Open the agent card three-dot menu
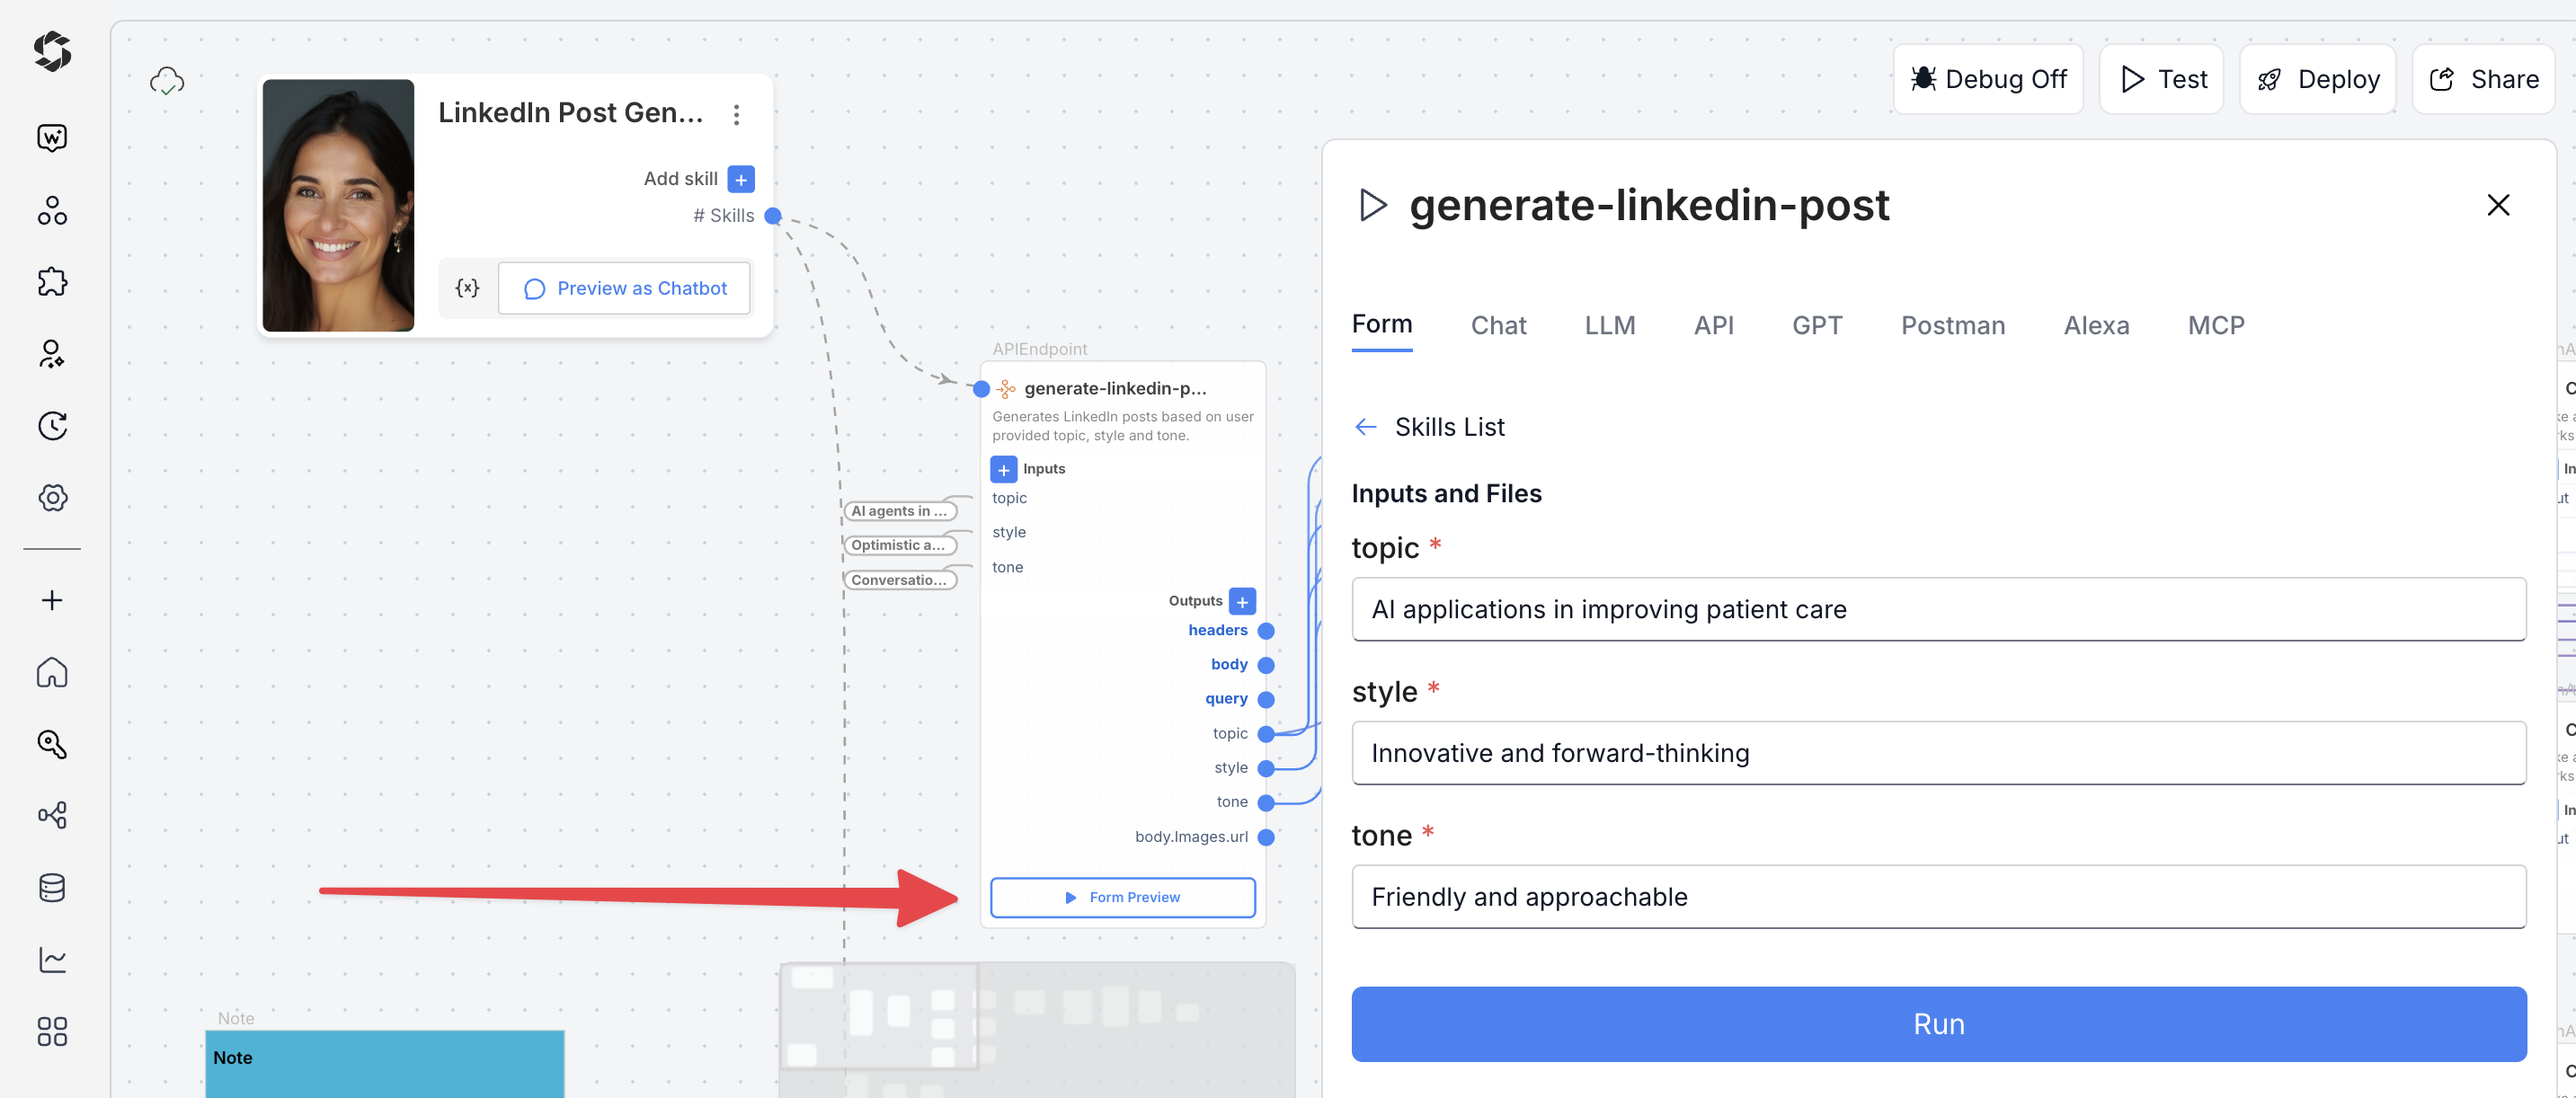The height and width of the screenshot is (1098, 2576). [x=737, y=115]
